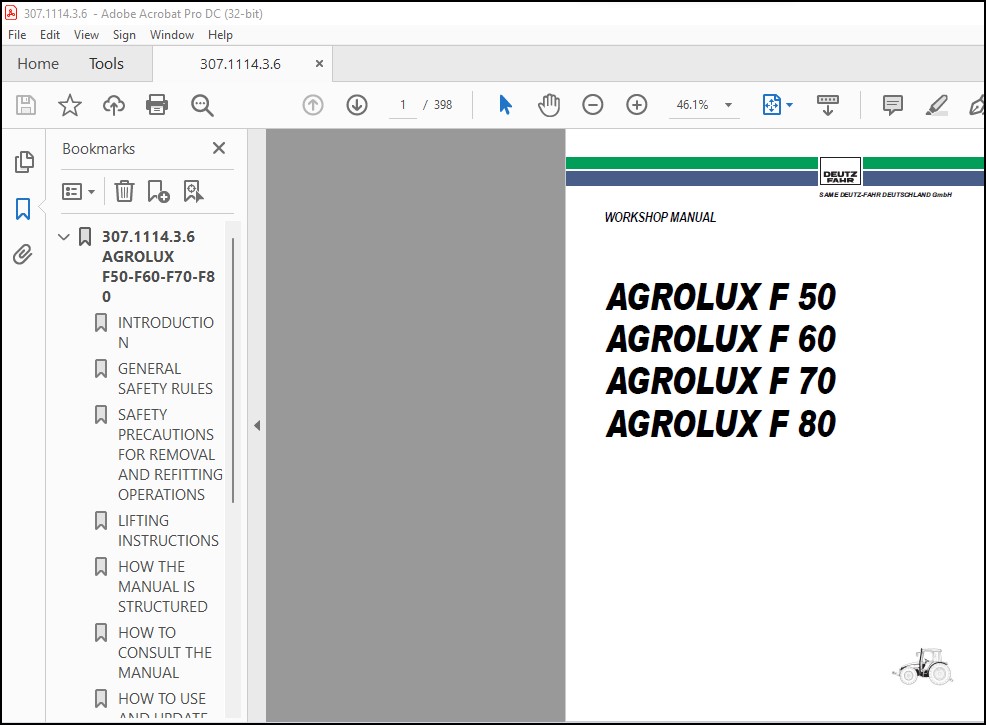
Task: Open bookmarks options dropdown menu
Action: point(78,191)
